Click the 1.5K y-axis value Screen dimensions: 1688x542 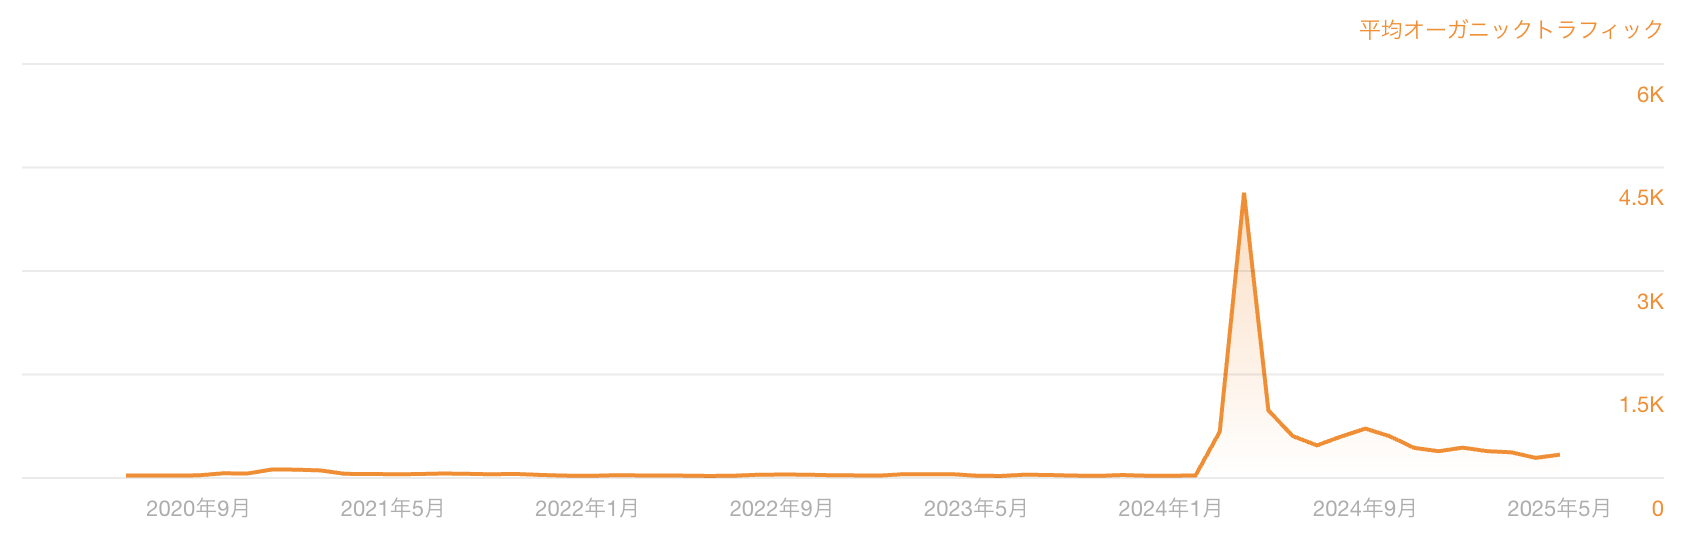point(1641,405)
